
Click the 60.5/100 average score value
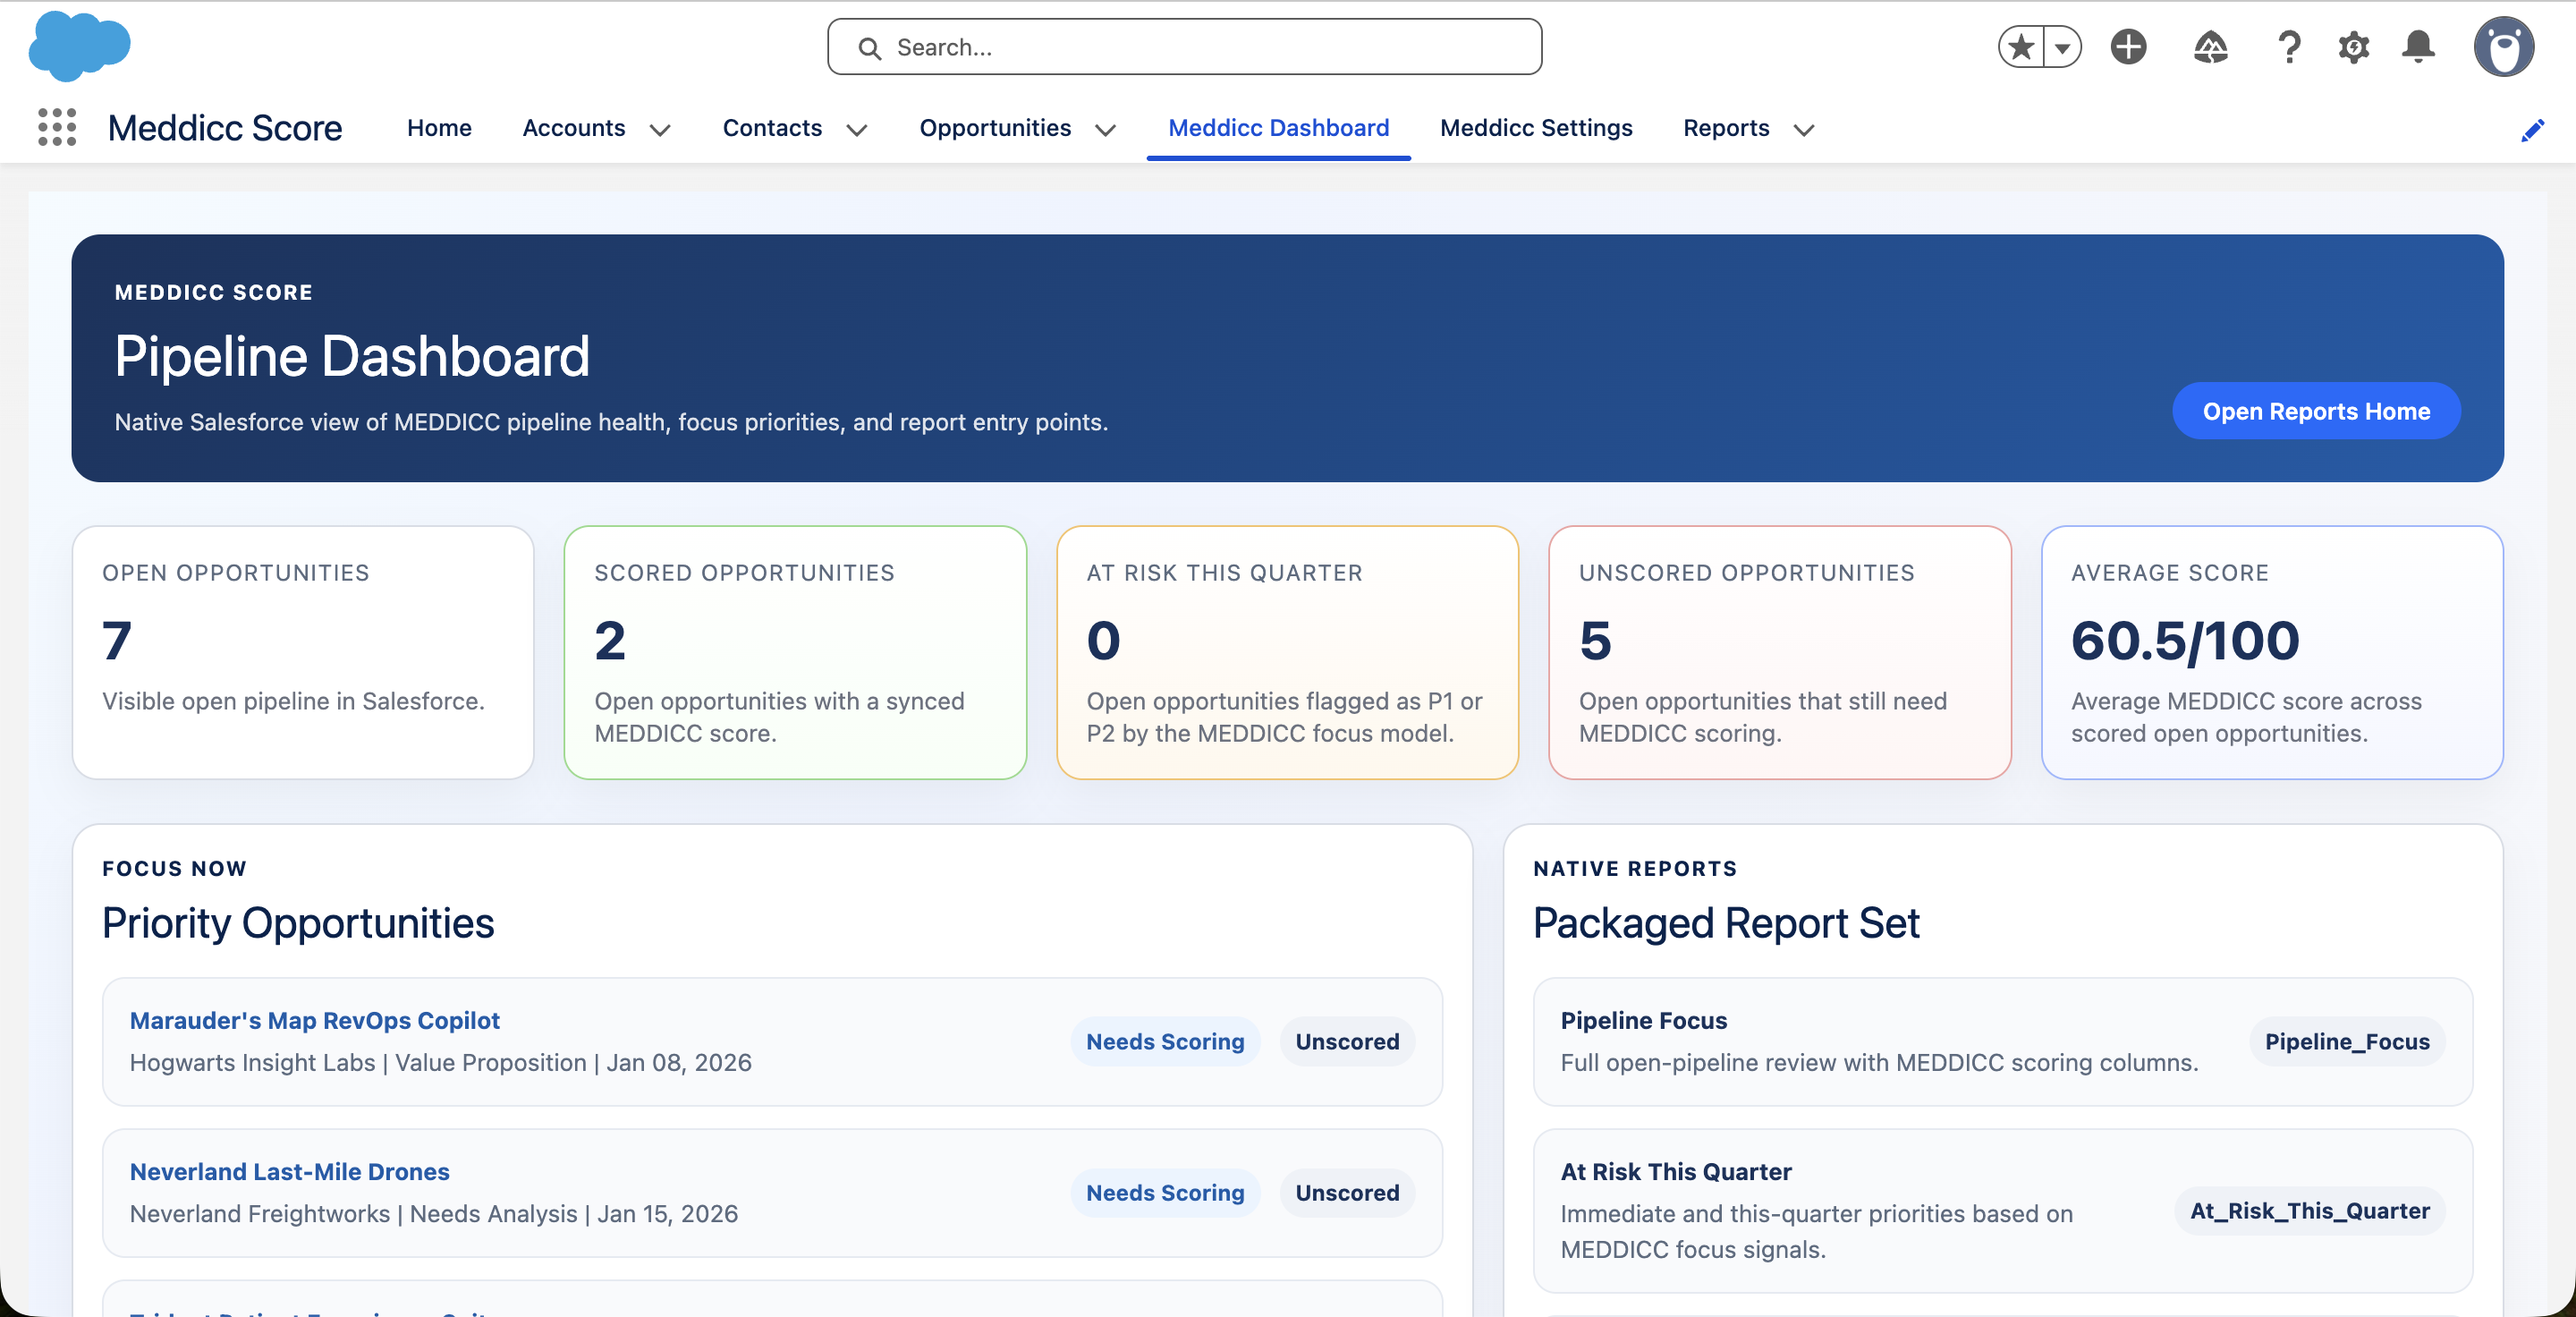click(x=2185, y=640)
